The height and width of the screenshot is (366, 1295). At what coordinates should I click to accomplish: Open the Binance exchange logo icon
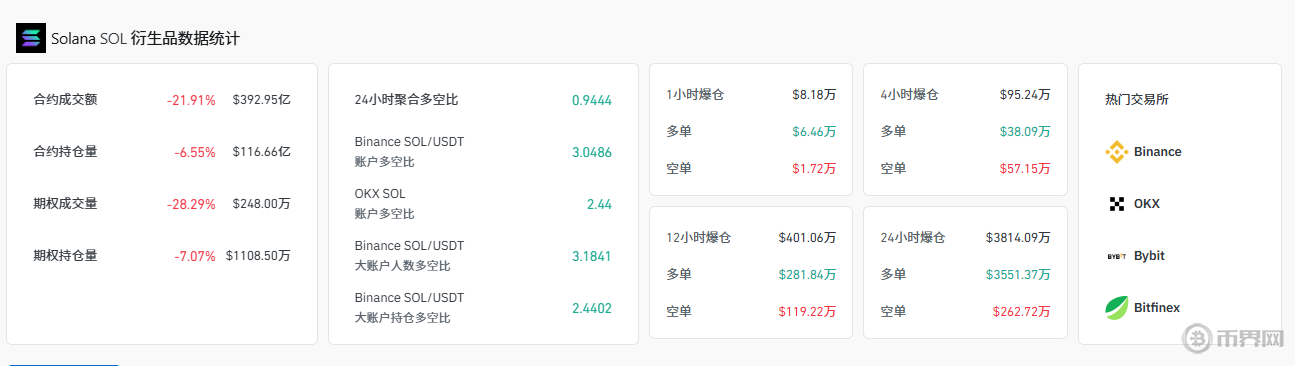click(x=1116, y=152)
